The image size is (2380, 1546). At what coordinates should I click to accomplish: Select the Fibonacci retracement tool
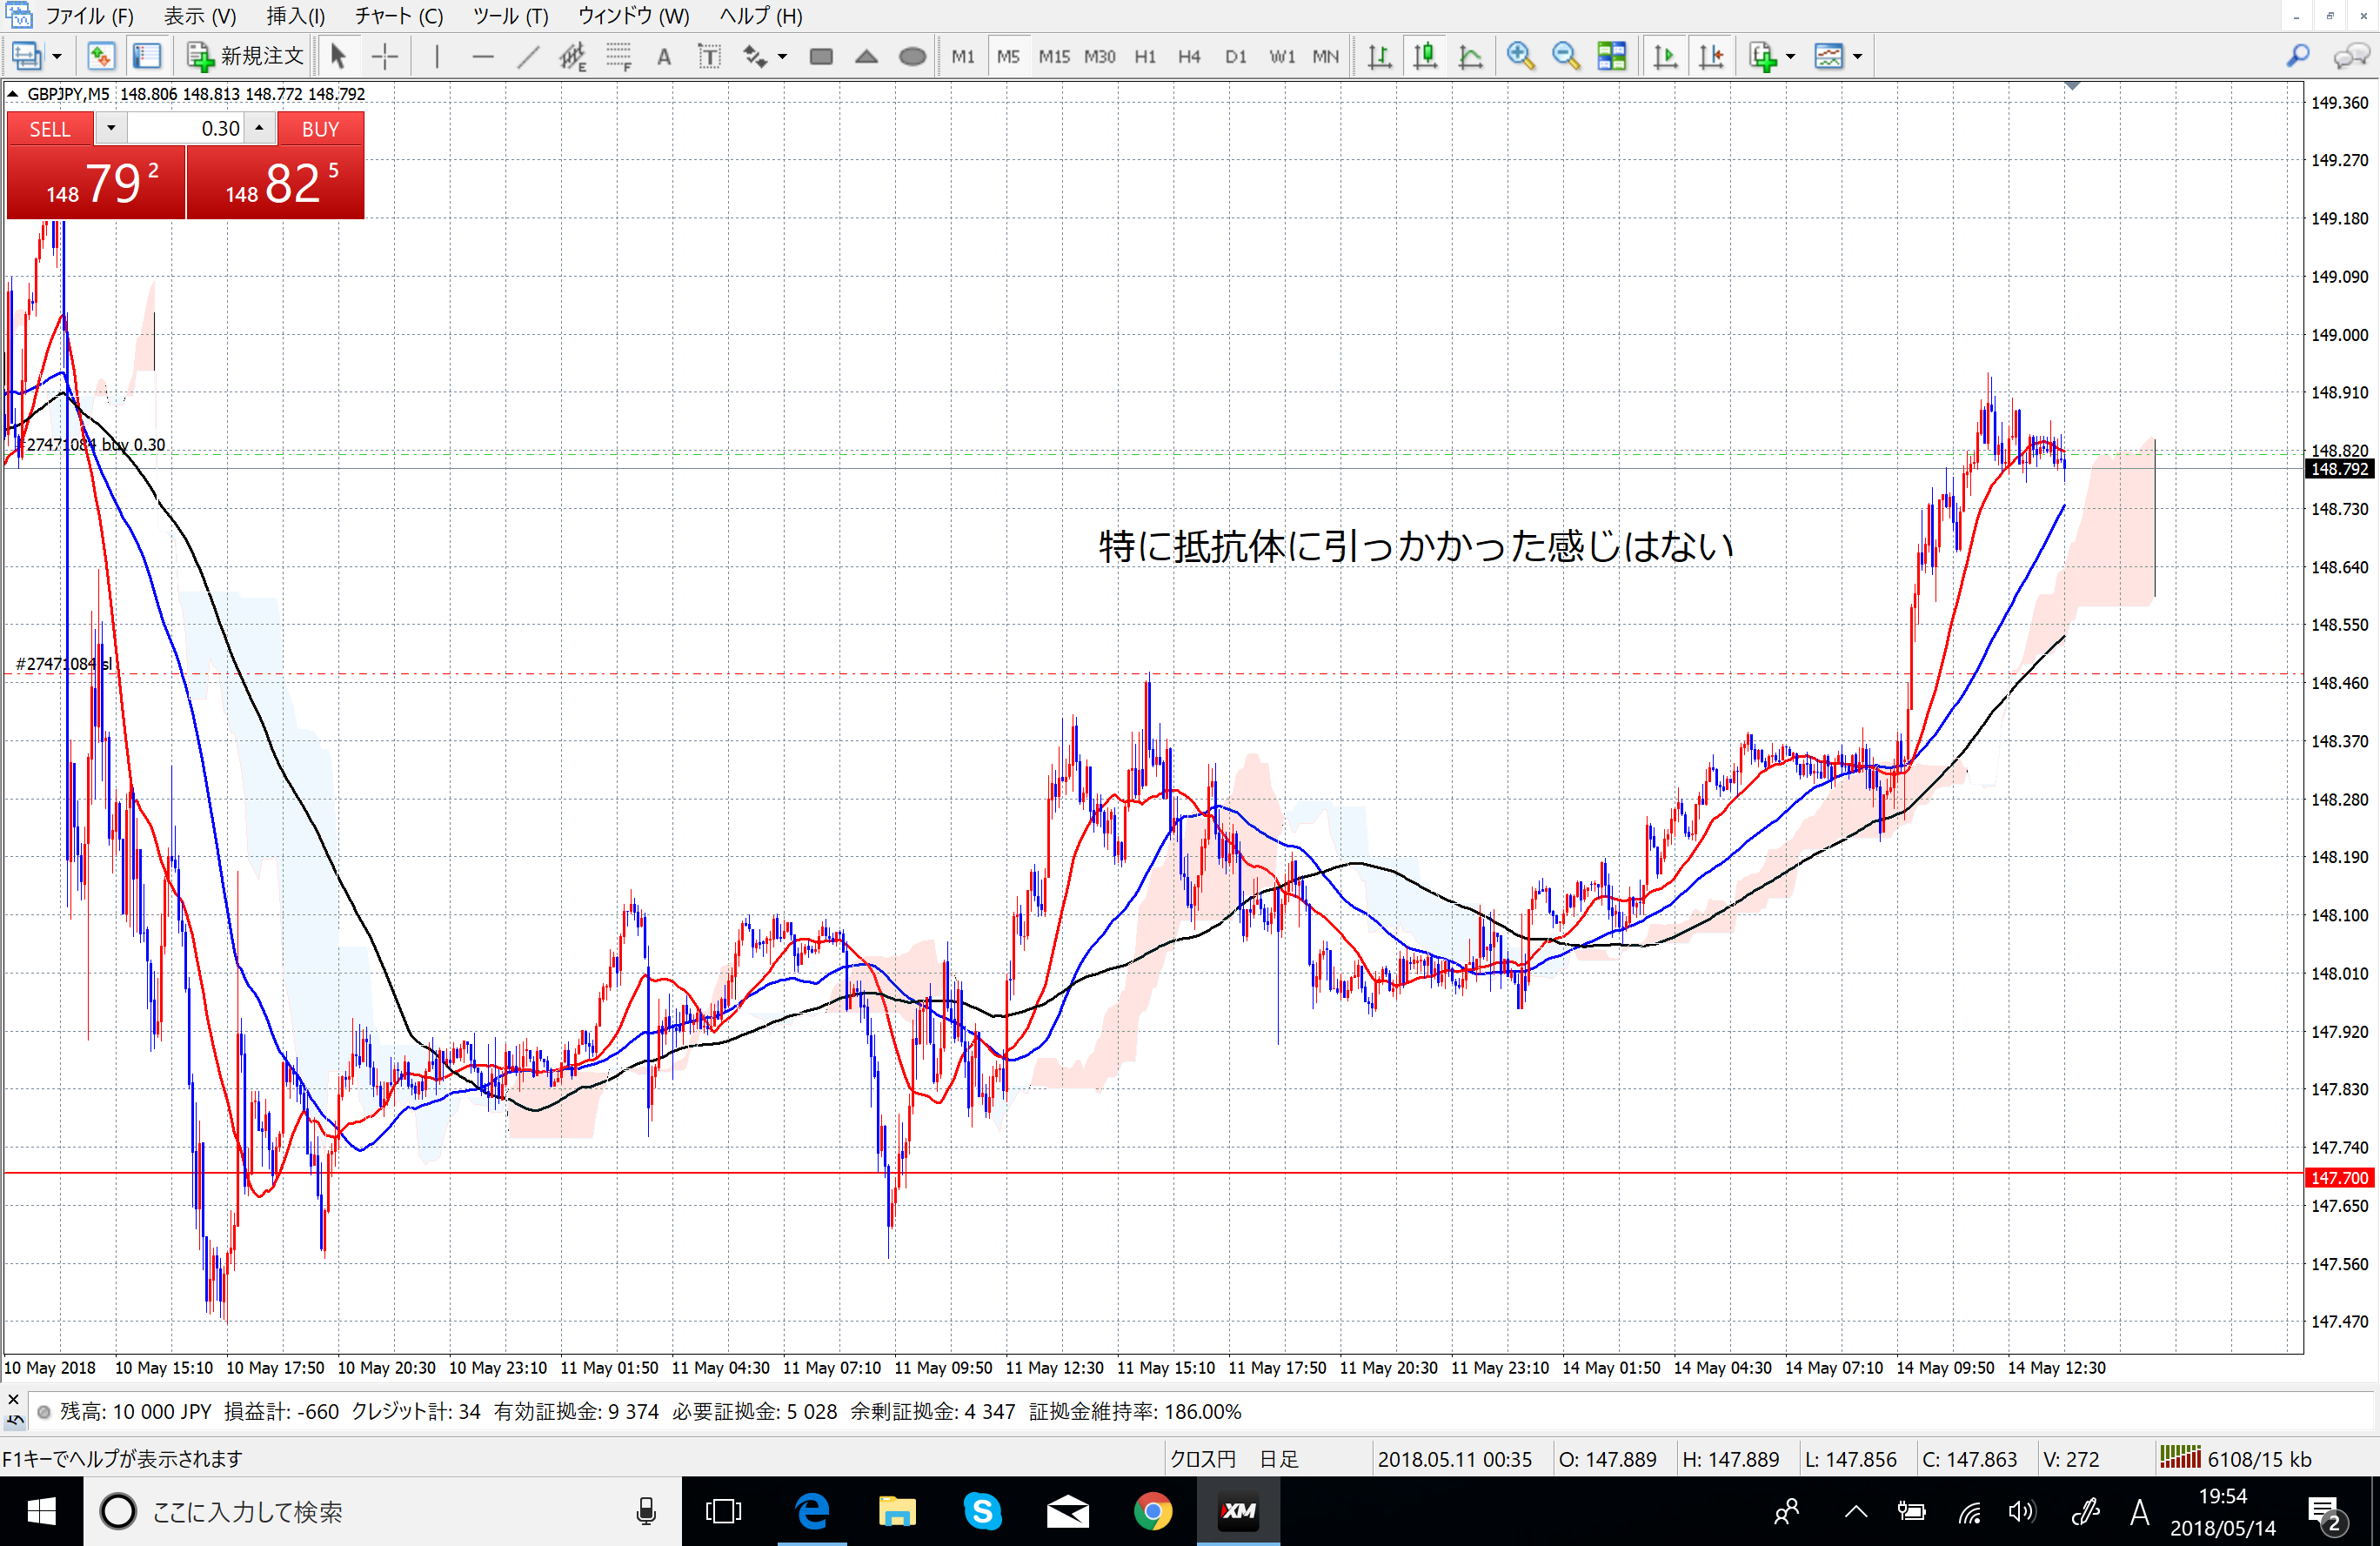coord(619,57)
